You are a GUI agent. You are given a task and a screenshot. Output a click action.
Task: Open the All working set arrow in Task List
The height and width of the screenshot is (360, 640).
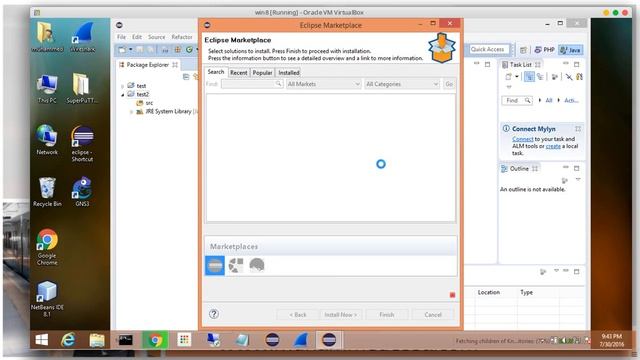tap(540, 100)
